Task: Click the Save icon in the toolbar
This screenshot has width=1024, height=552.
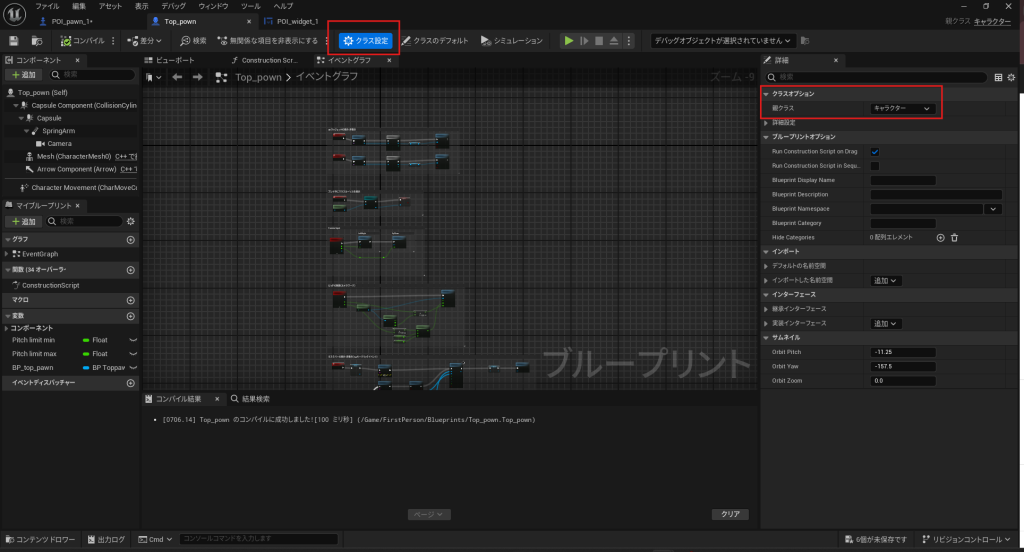Action: pyautogui.click(x=14, y=41)
